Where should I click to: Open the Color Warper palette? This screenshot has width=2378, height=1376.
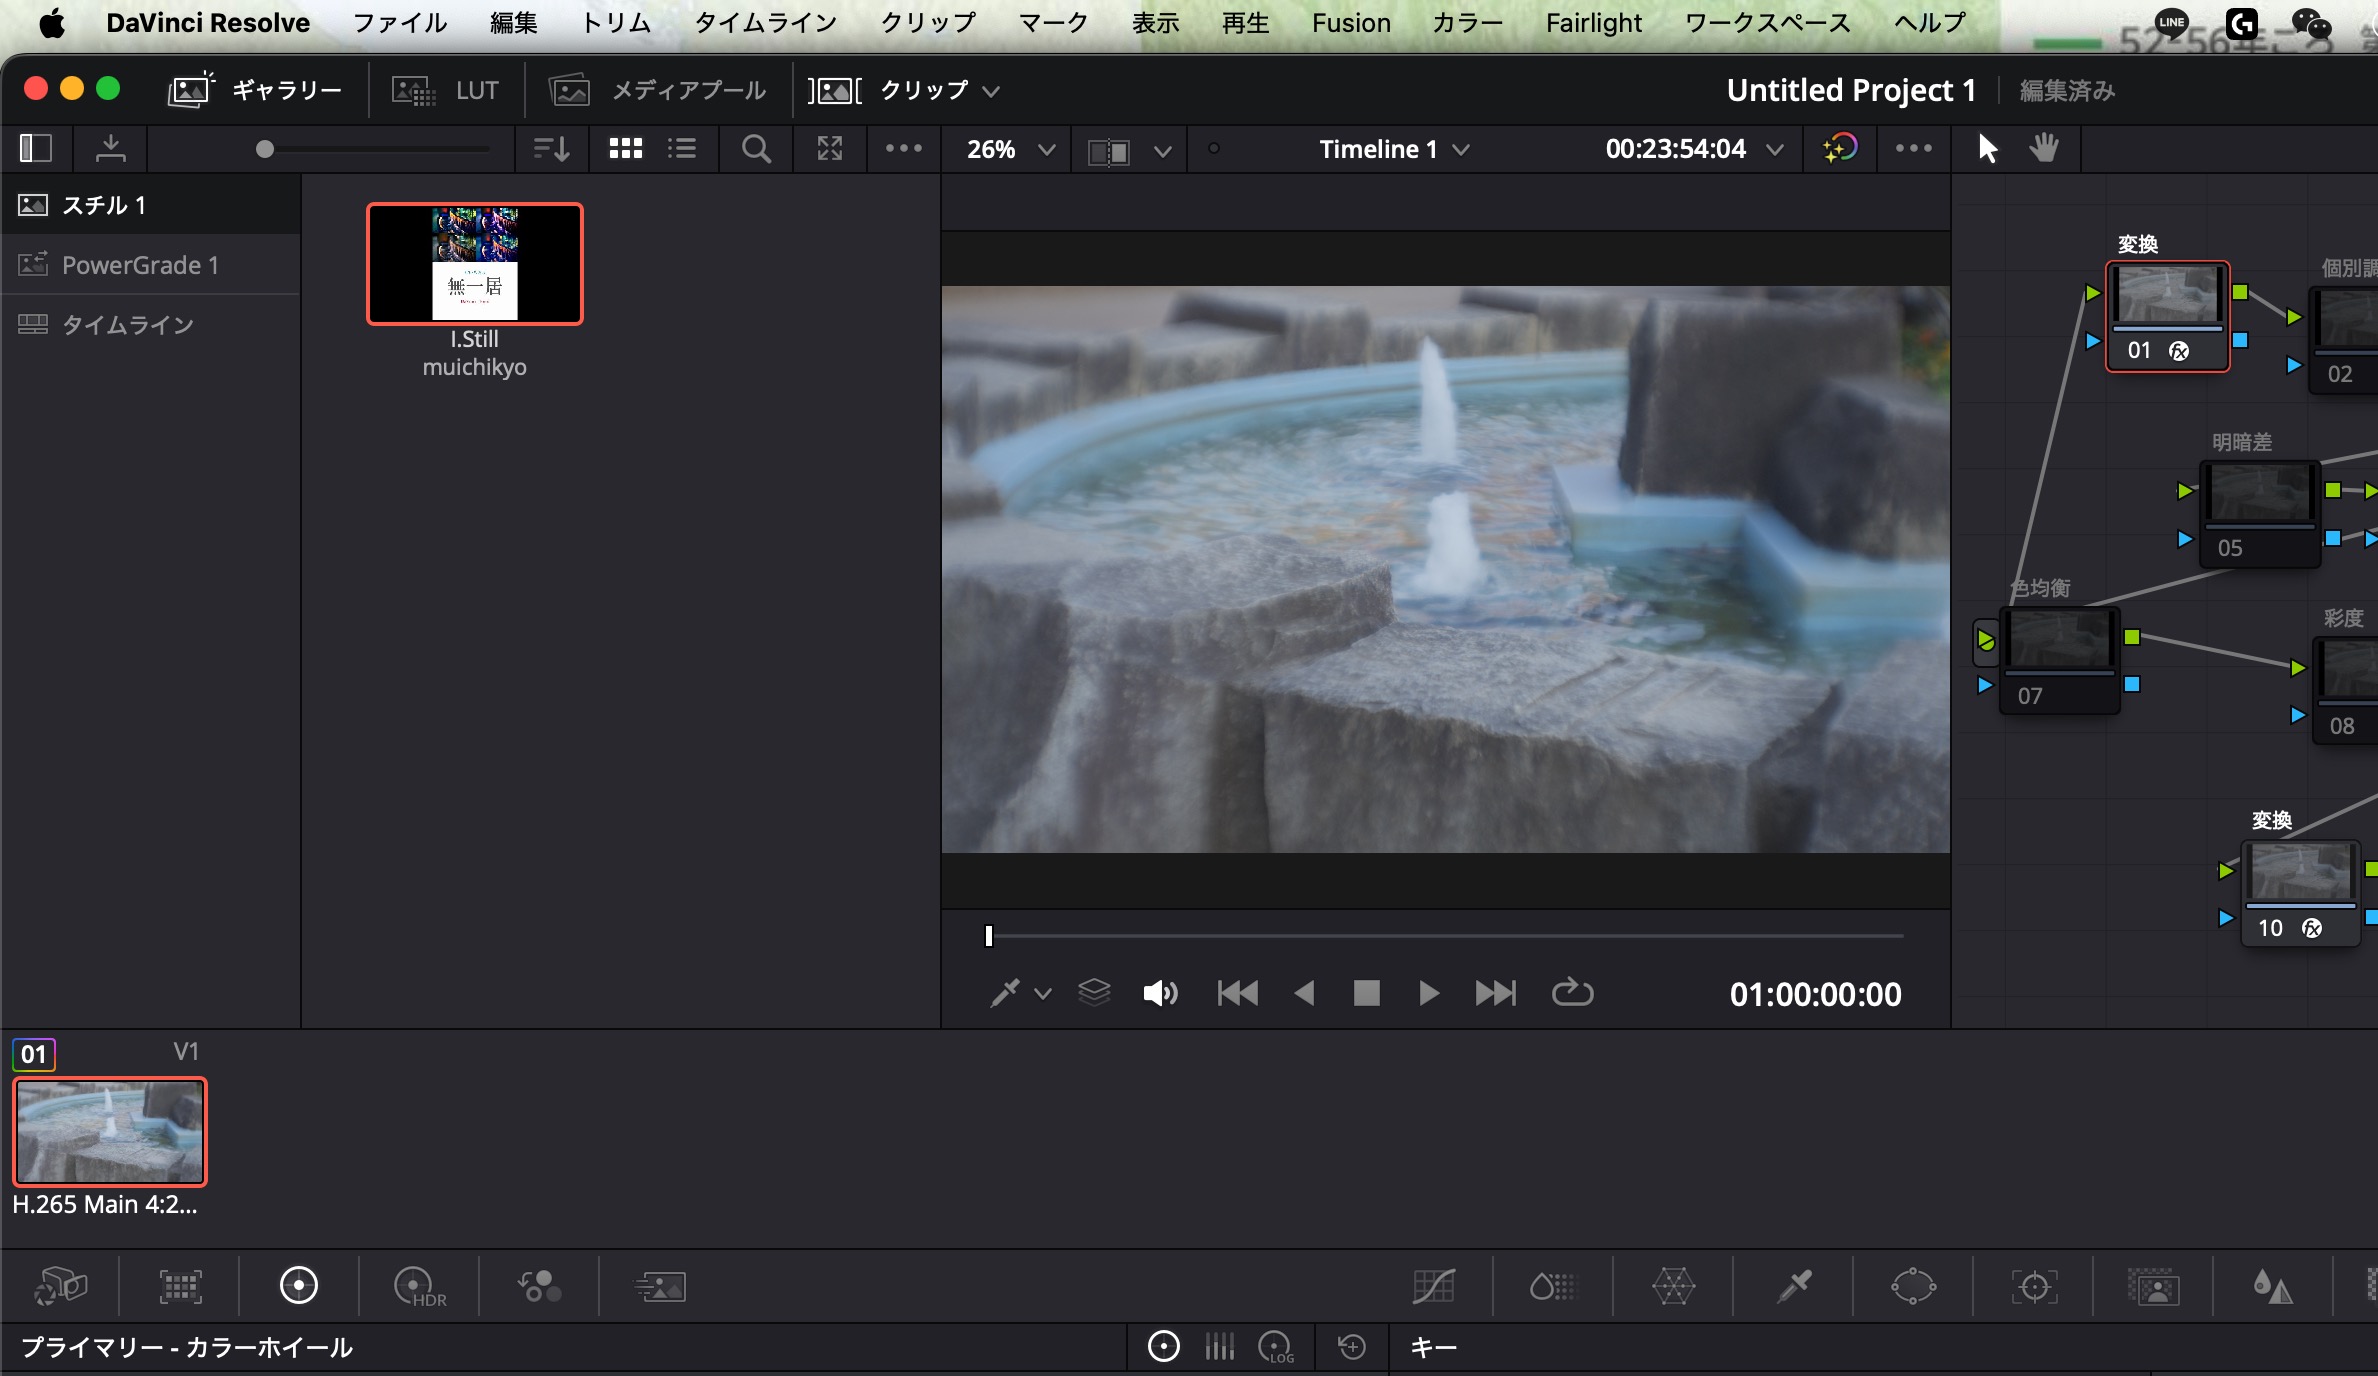(1673, 1286)
